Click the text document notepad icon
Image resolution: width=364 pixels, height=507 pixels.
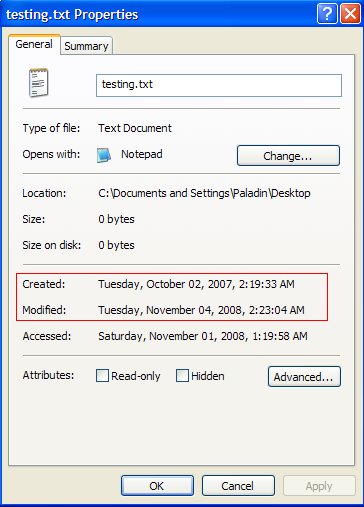tap(39, 83)
